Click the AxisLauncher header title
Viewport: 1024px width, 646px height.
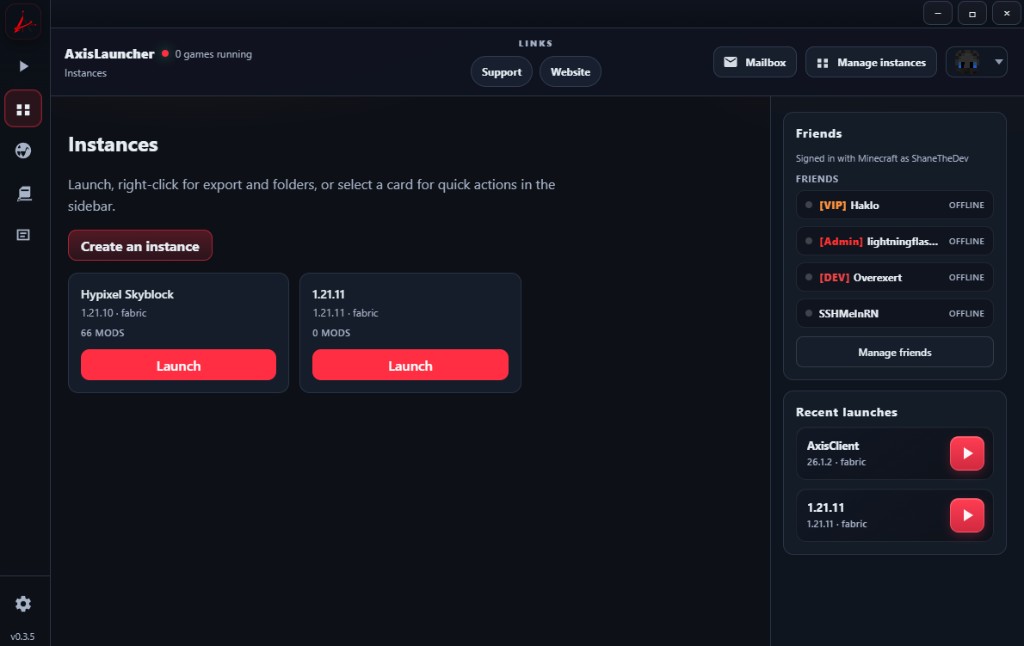click(x=109, y=54)
